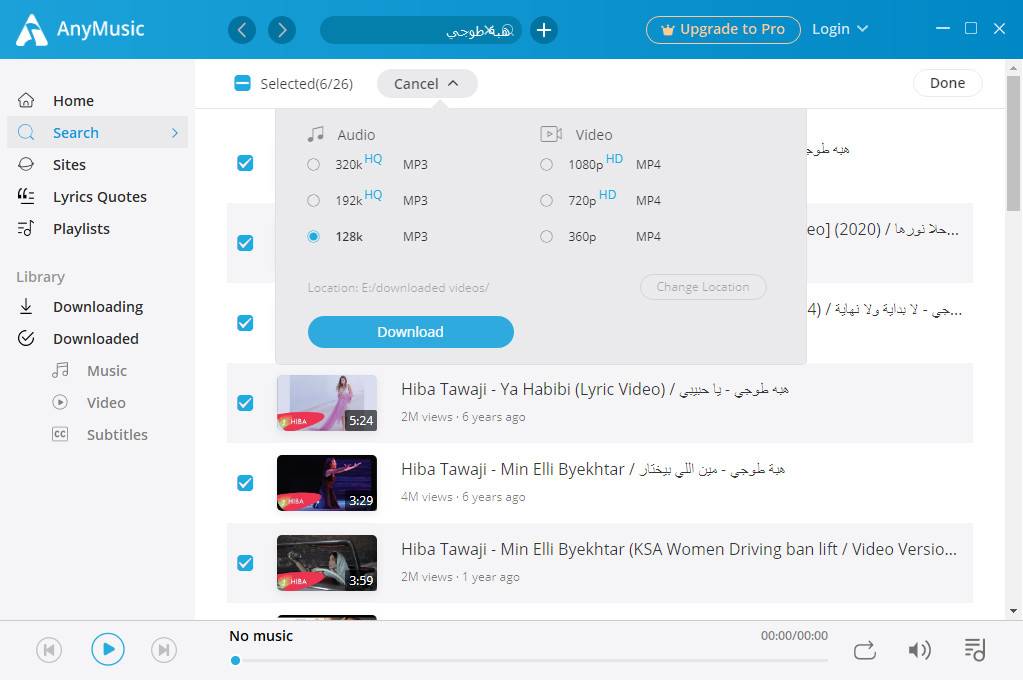This screenshot has width=1023, height=680.
Task: Click the Audio note icon in format panel
Action: click(x=316, y=134)
